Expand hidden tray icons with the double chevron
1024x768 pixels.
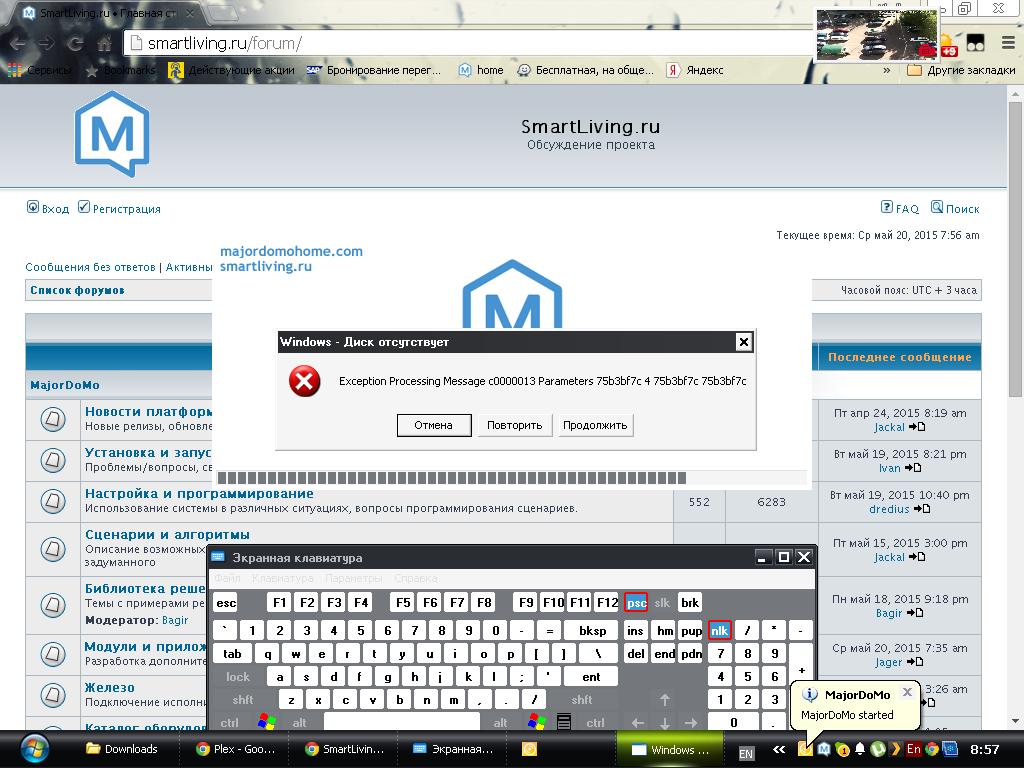pyautogui.click(x=778, y=749)
